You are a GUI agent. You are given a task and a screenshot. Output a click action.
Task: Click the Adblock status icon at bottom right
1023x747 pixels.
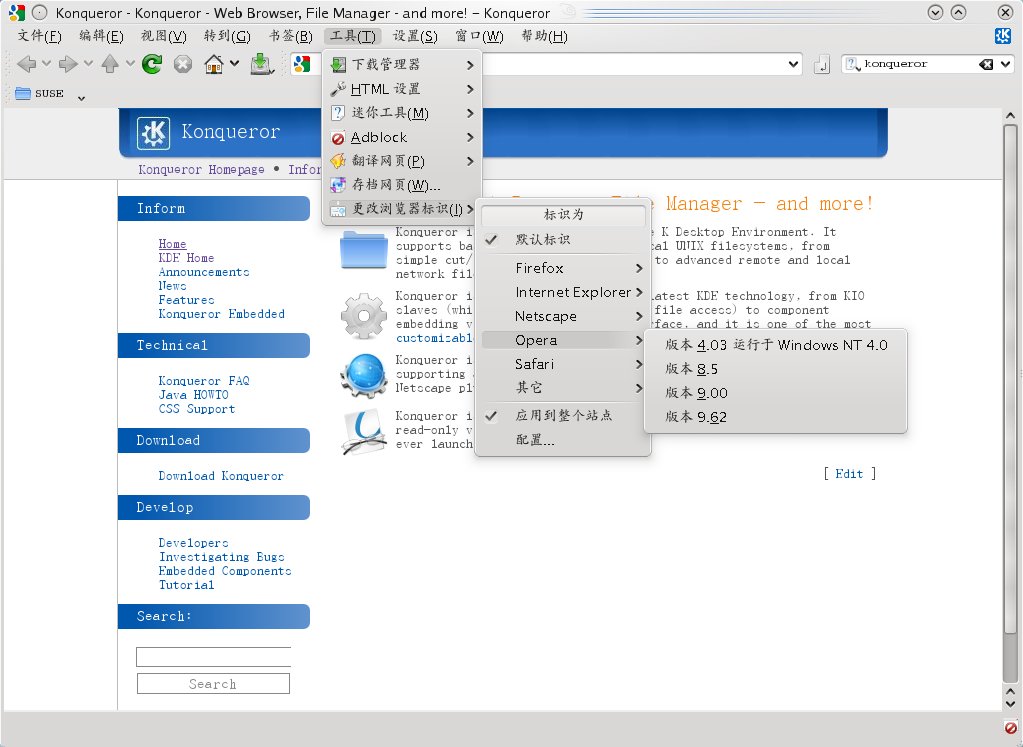(x=1010, y=728)
